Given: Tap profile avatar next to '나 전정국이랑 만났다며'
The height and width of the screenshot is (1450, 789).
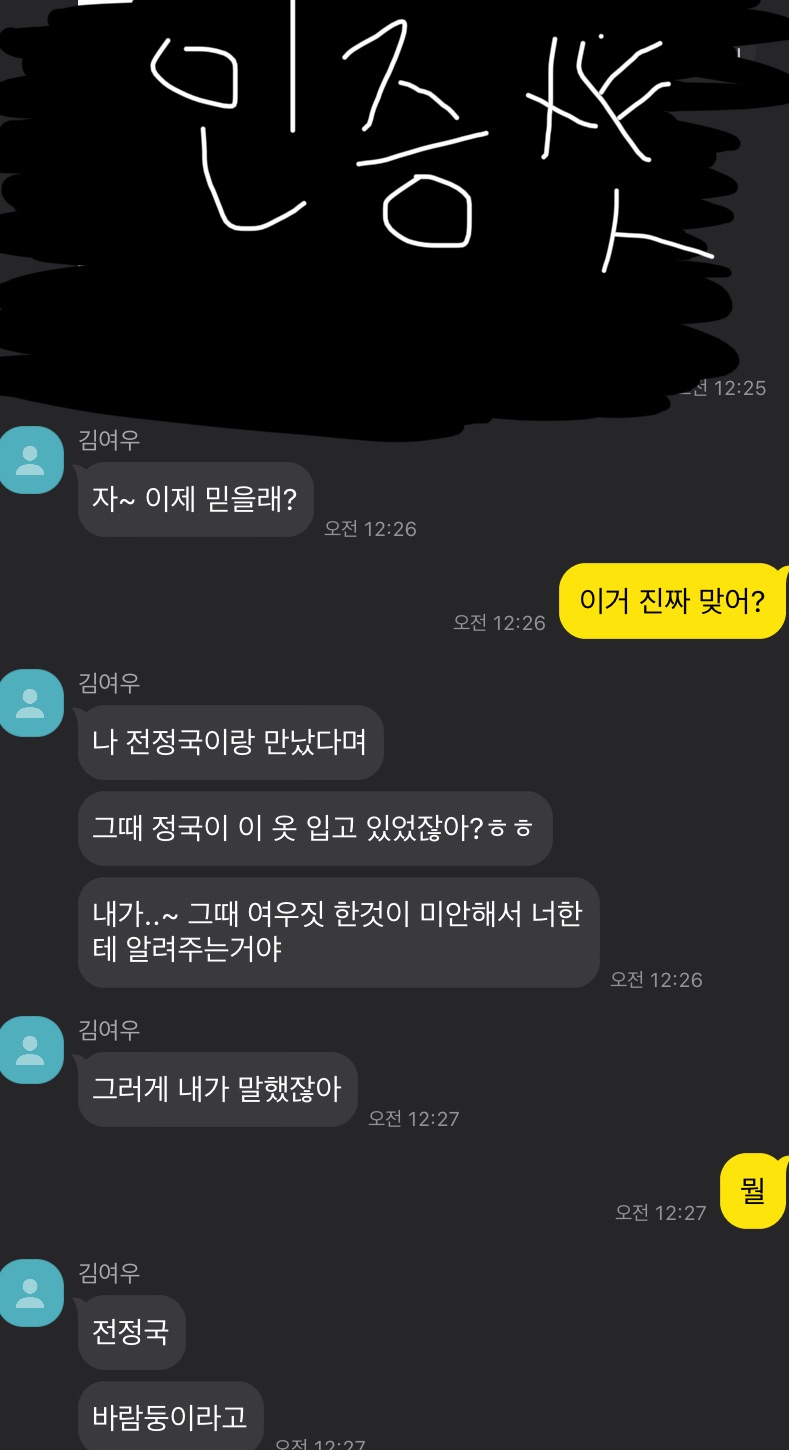Looking at the screenshot, I should tap(31, 703).
